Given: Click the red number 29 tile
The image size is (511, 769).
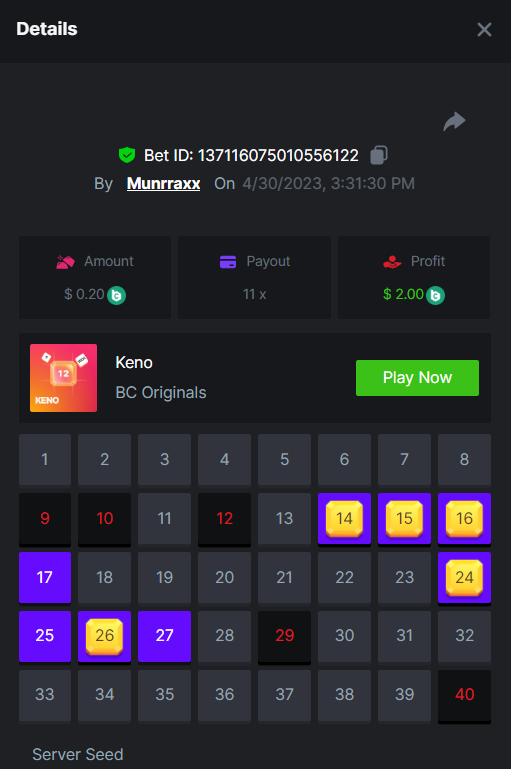Looking at the screenshot, I should point(284,636).
